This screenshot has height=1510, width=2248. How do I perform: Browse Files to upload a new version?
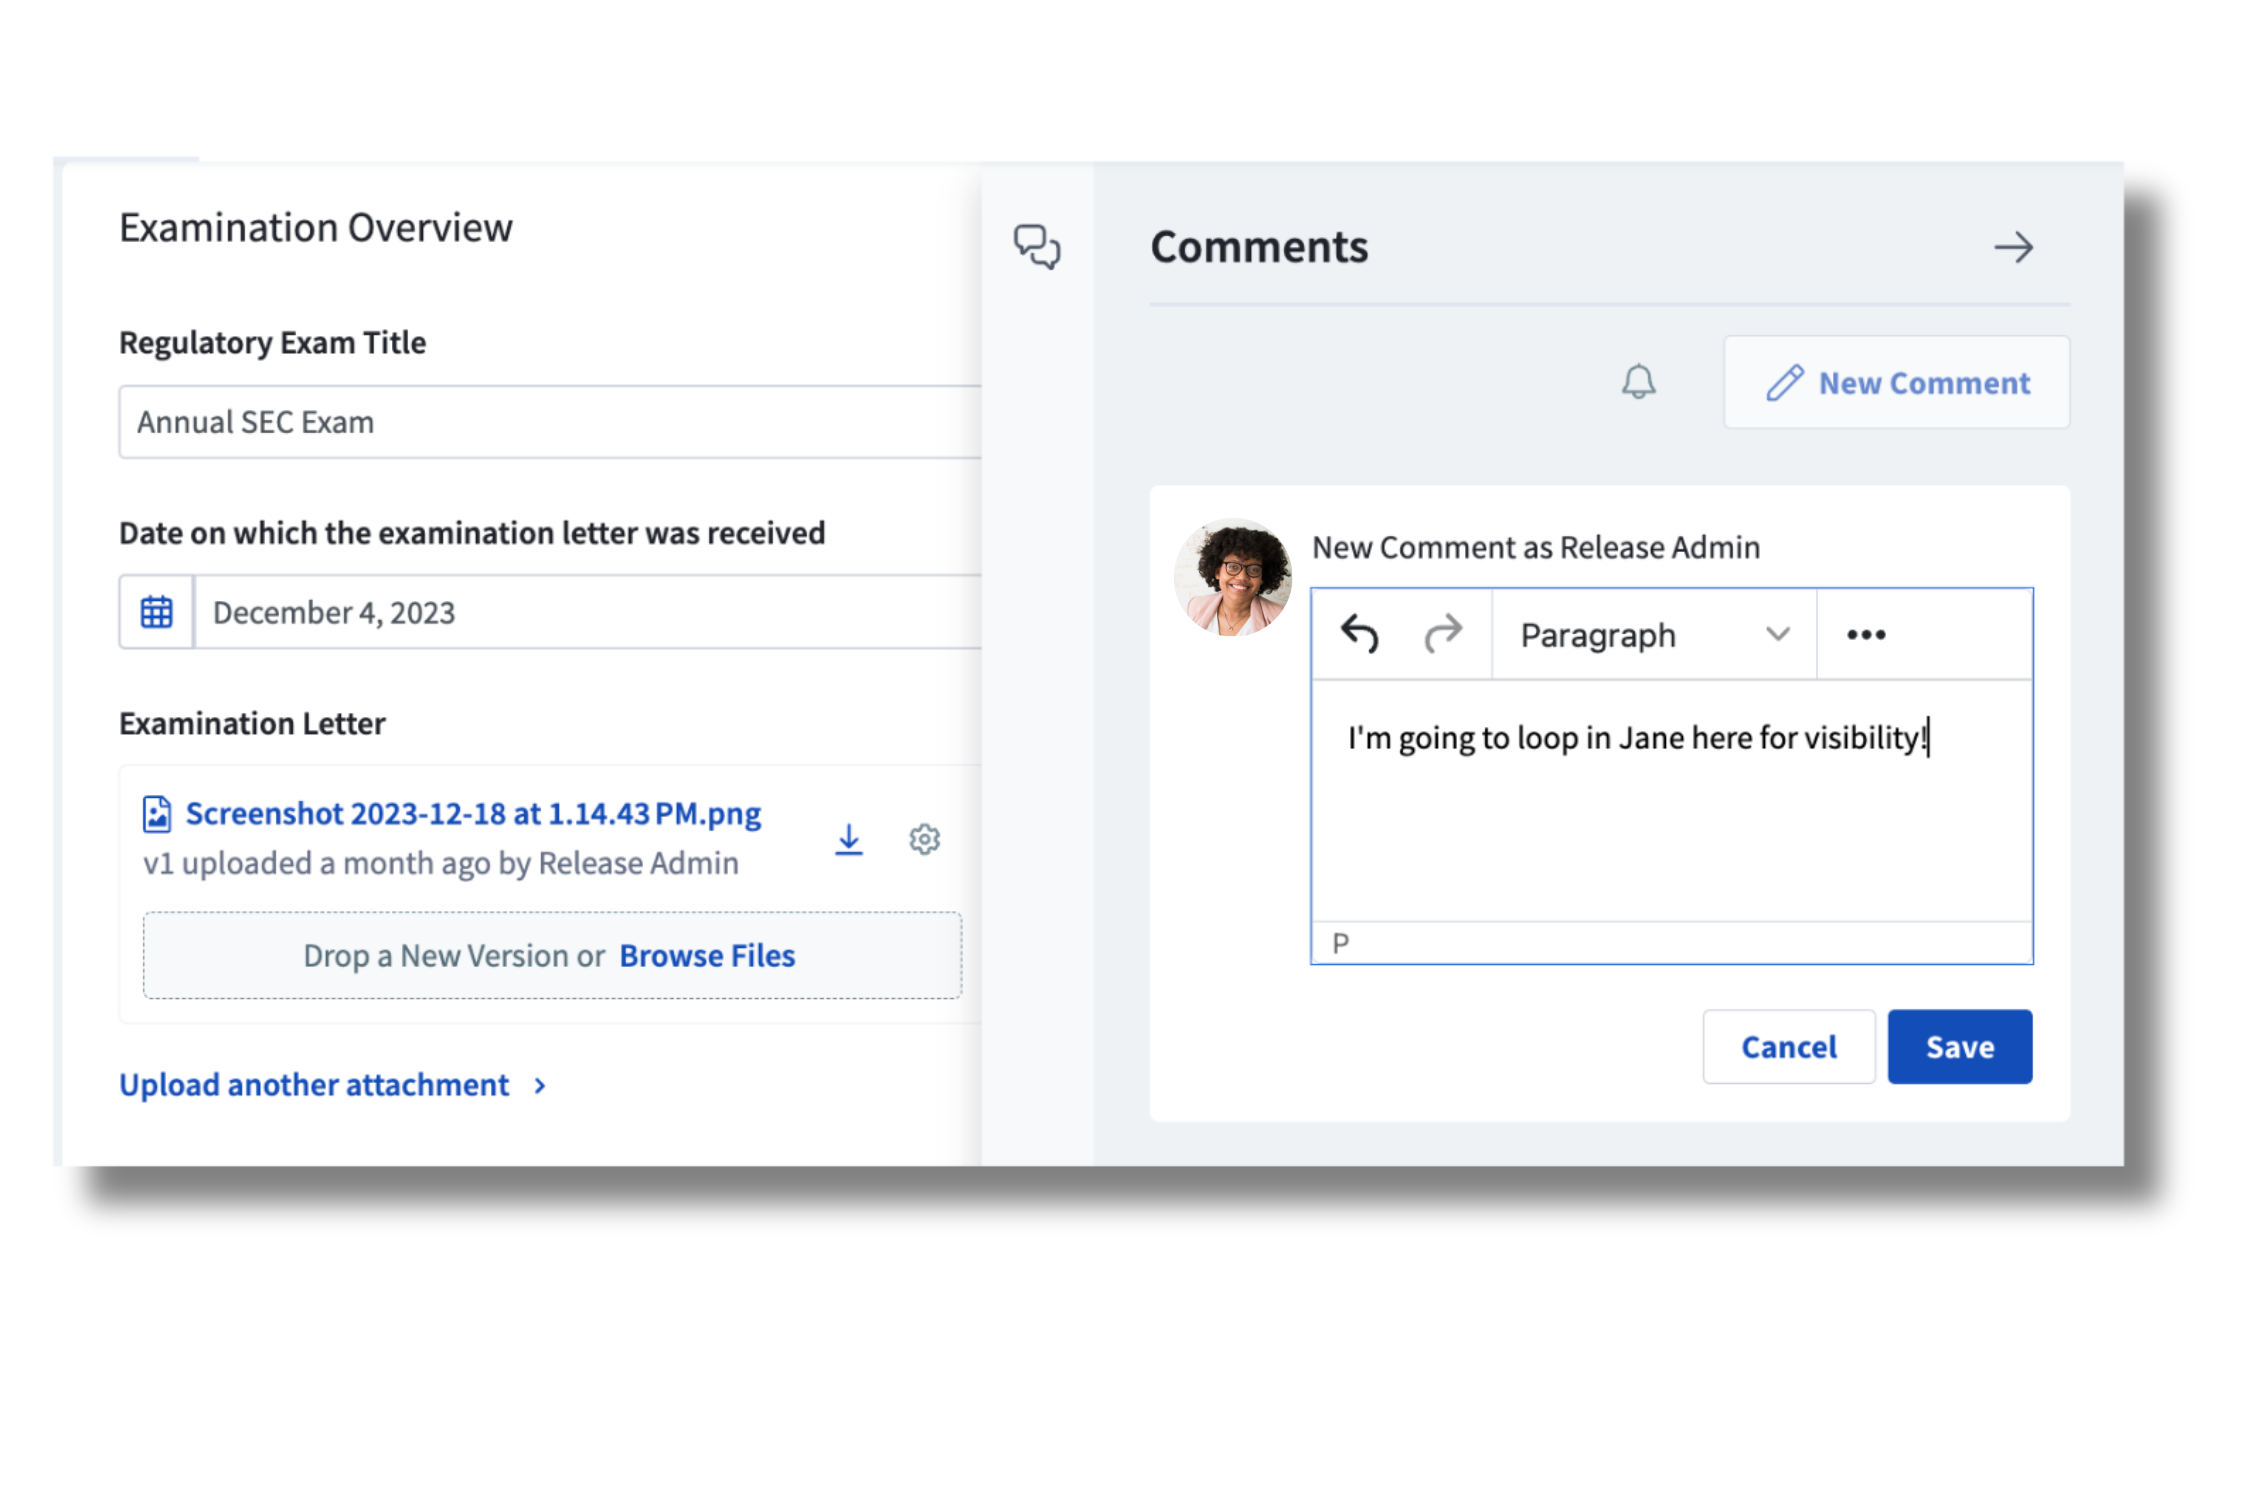(x=707, y=955)
